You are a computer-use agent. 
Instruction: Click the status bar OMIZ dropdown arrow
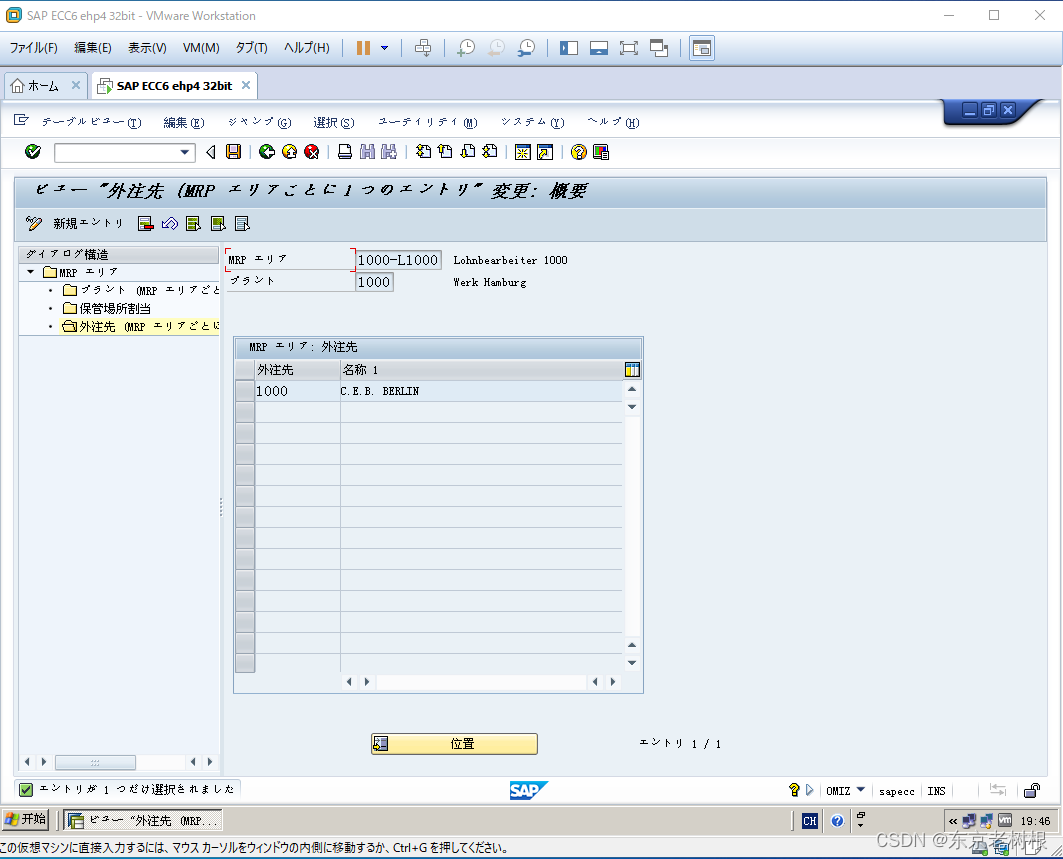coord(860,790)
